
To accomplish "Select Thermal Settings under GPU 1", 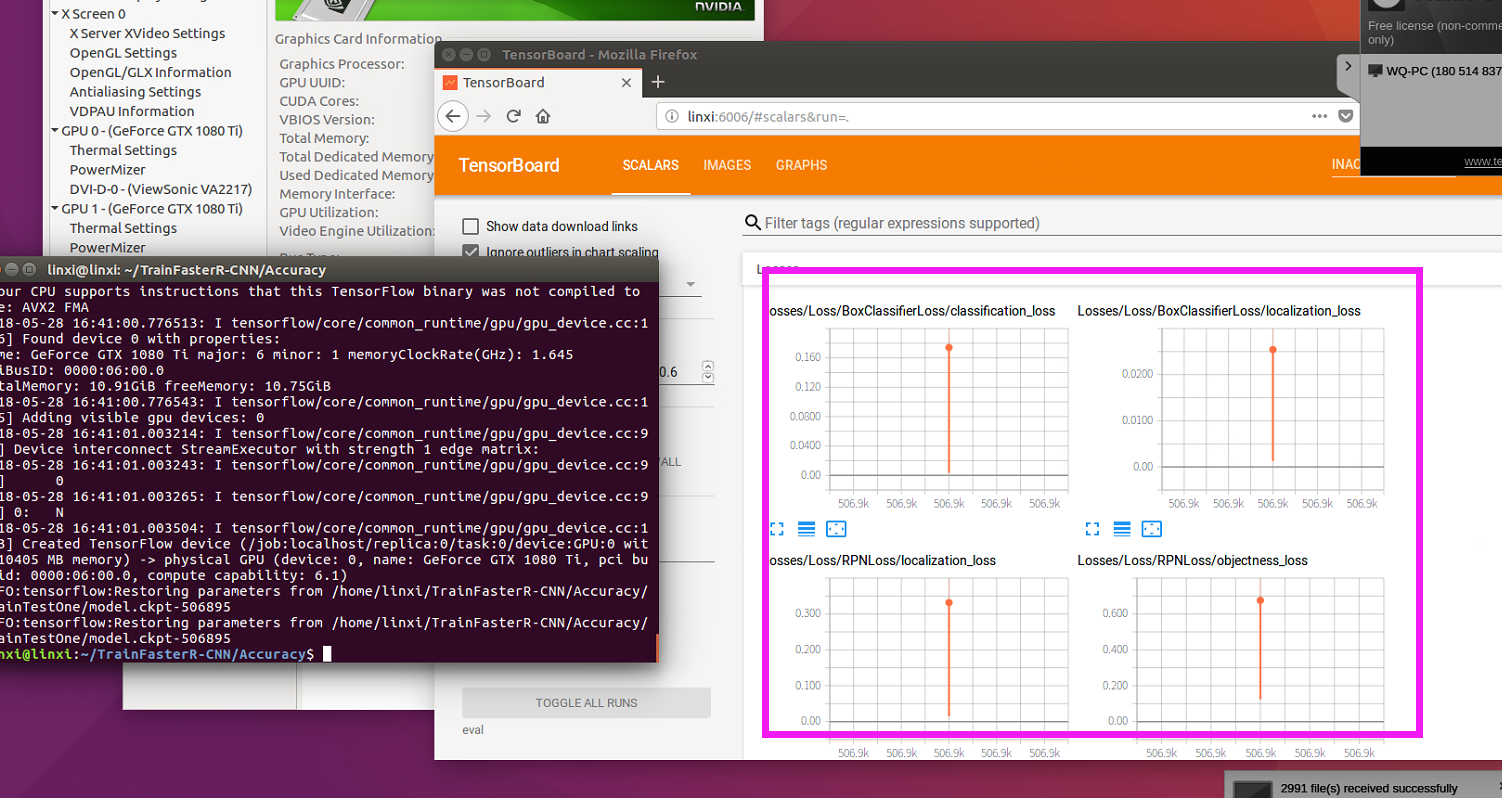I will [x=123, y=228].
